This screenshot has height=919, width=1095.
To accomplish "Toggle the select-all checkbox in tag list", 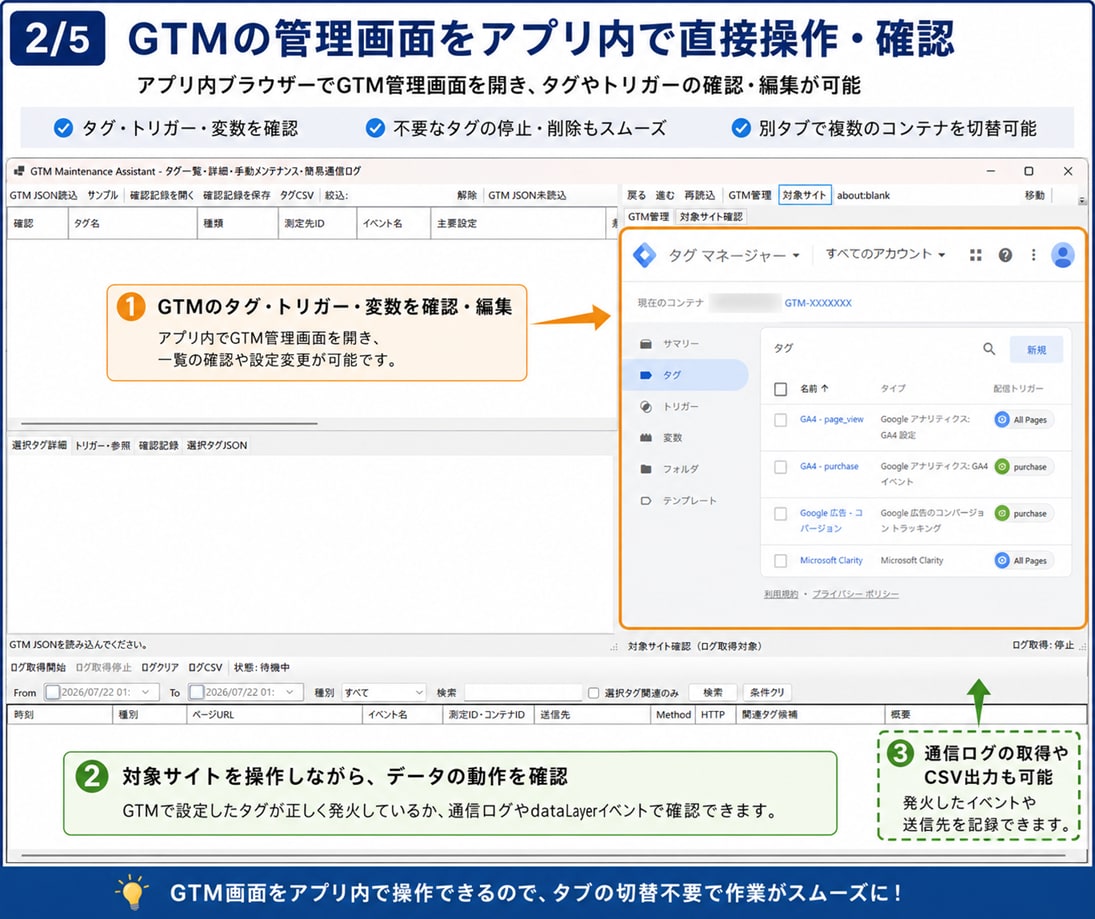I will (781, 389).
